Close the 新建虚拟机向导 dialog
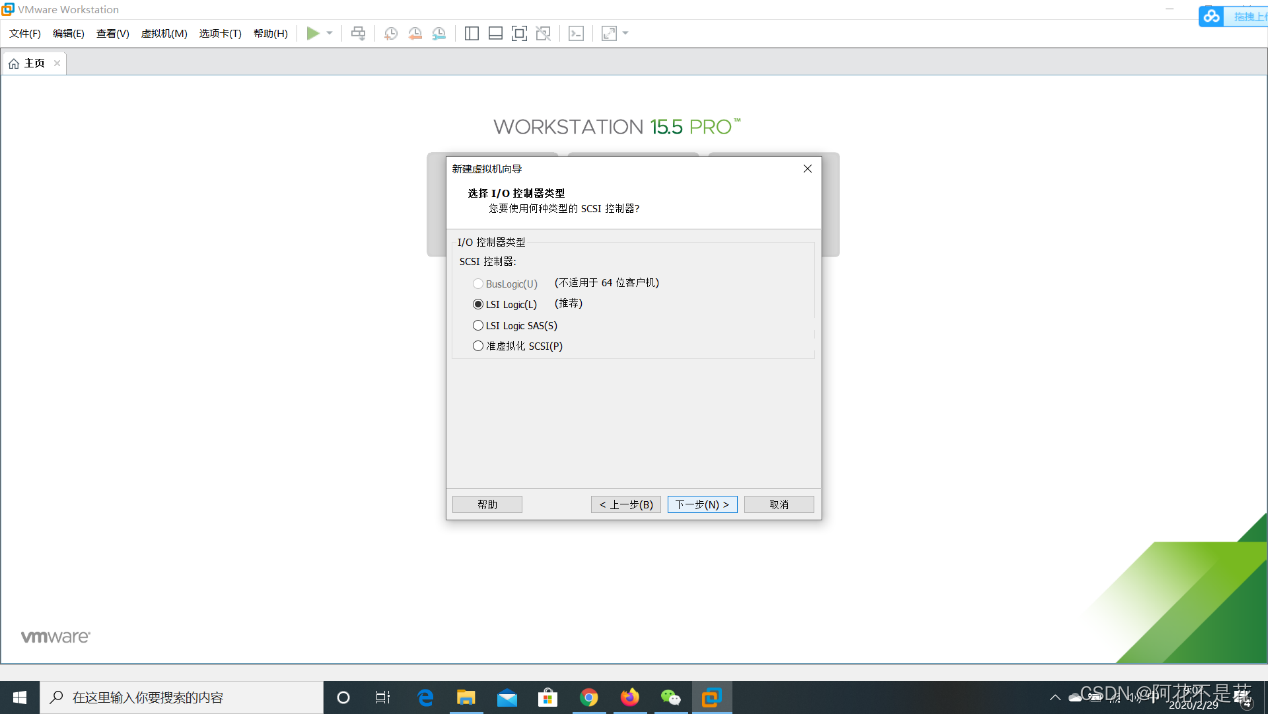1268x714 pixels. [x=808, y=168]
